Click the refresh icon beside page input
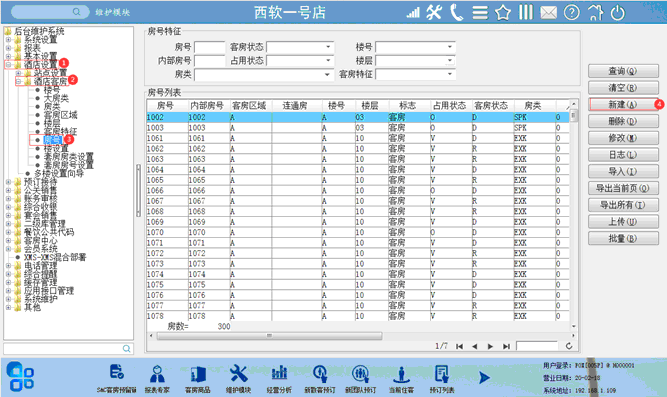Image resolution: width=667 pixels, height=397 pixels. pyautogui.click(x=569, y=346)
